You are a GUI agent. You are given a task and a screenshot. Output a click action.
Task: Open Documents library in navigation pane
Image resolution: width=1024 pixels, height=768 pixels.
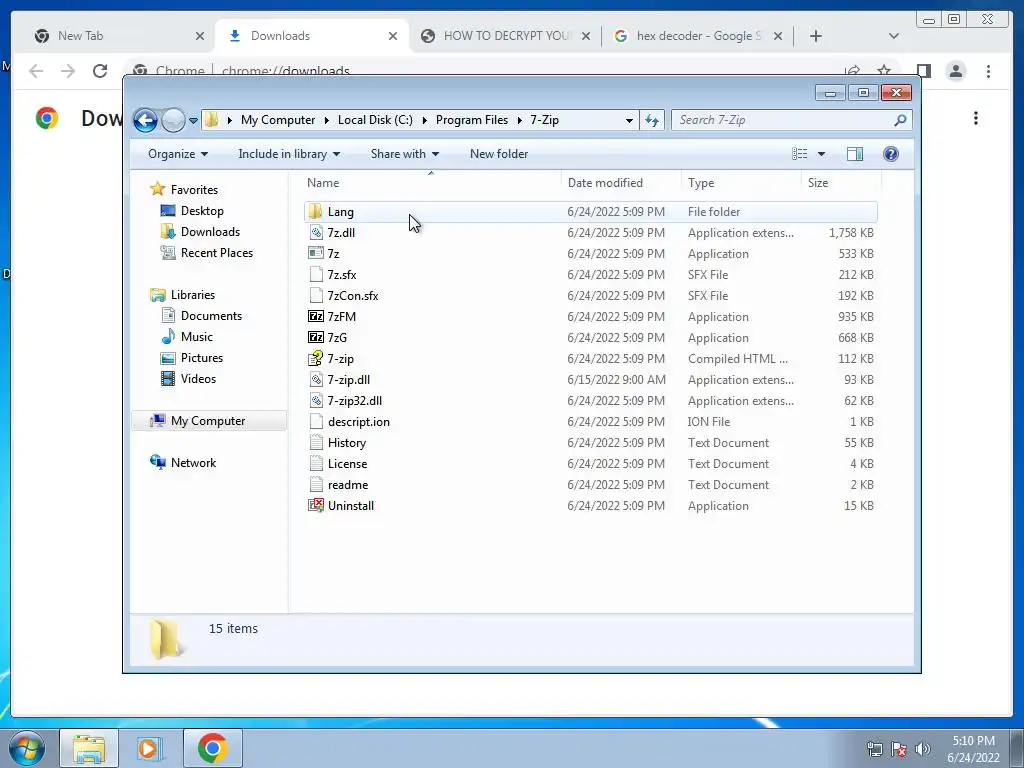tap(211, 316)
